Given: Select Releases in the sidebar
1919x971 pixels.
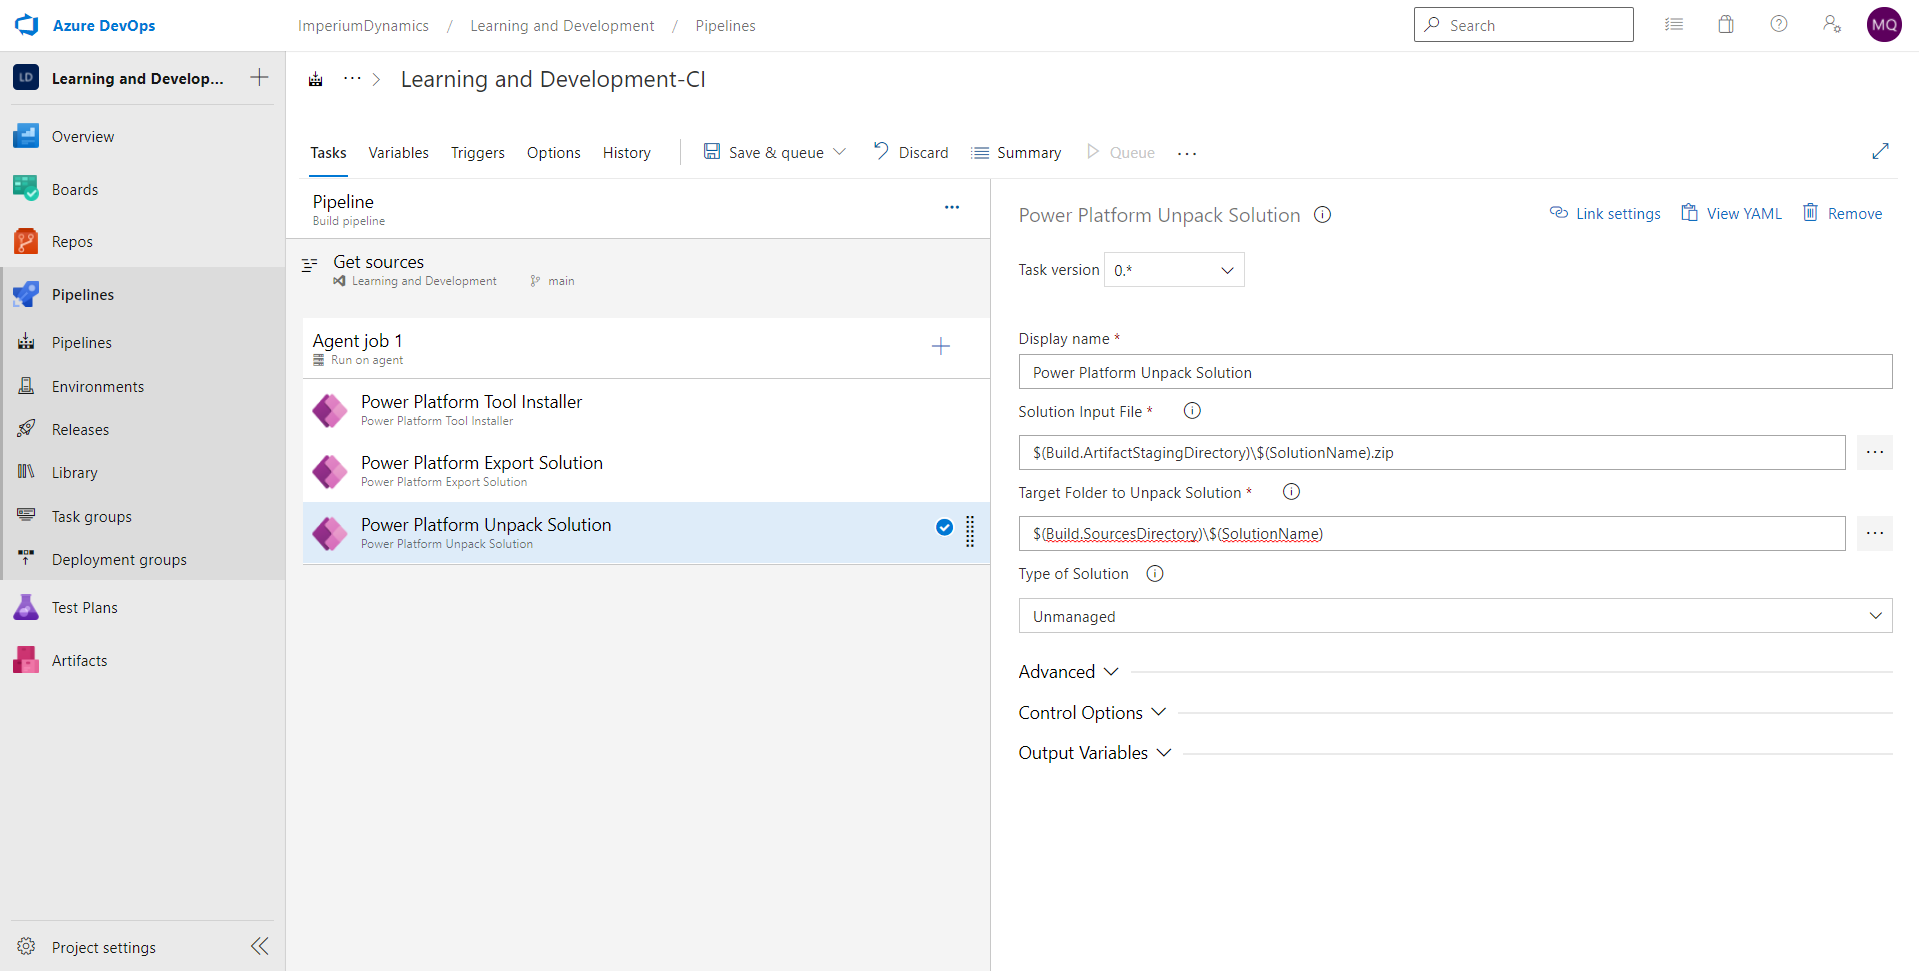Looking at the screenshot, I should (x=80, y=428).
